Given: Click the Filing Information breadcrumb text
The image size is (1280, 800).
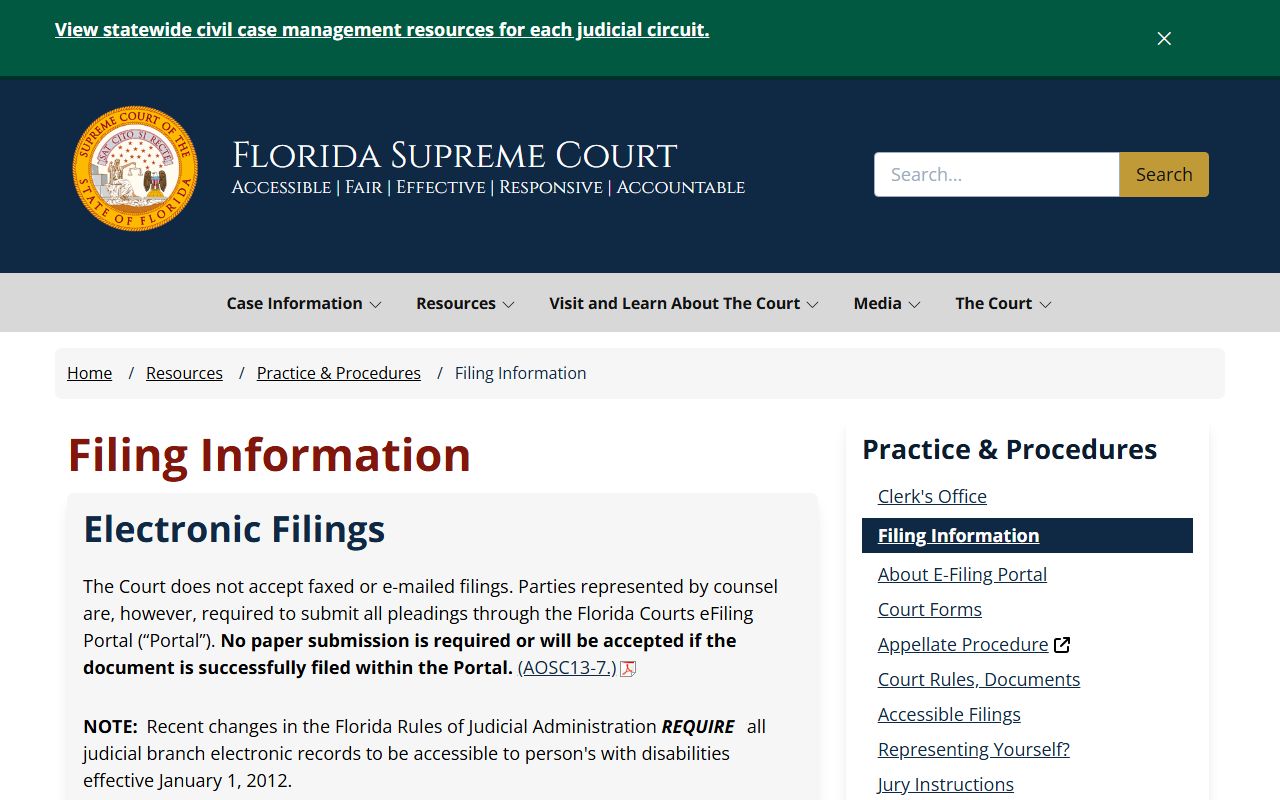Looking at the screenshot, I should tap(521, 373).
